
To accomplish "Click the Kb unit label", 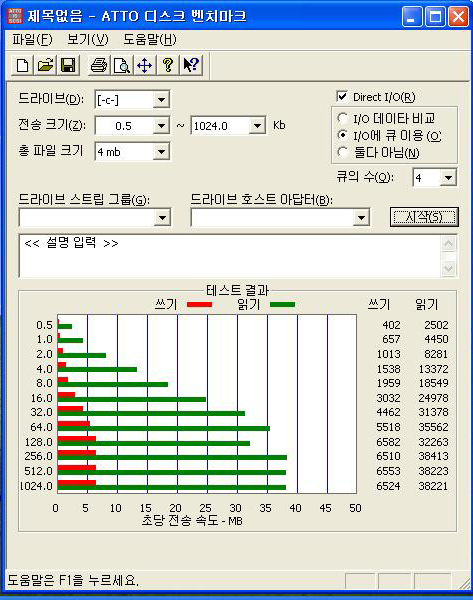I will click(x=279, y=125).
